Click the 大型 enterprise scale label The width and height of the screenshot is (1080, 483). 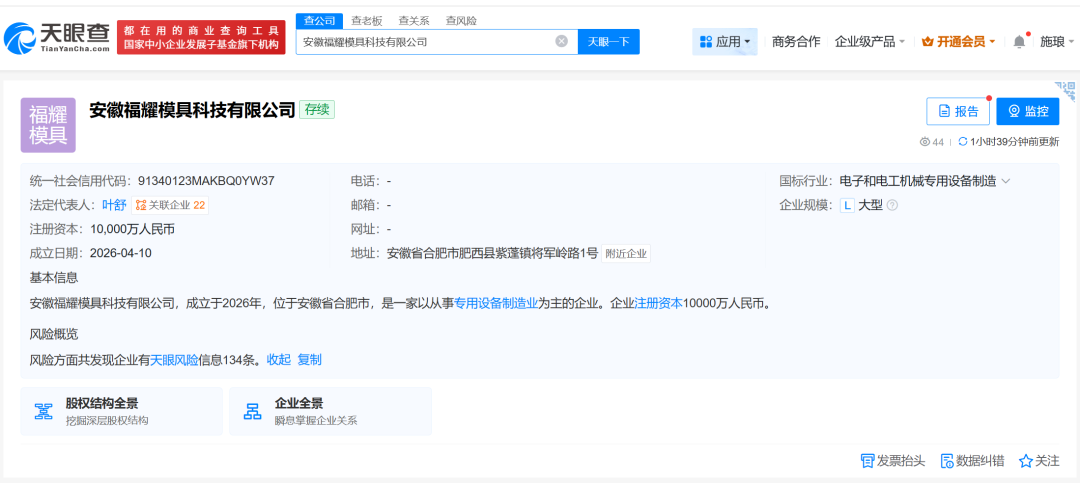[870, 205]
